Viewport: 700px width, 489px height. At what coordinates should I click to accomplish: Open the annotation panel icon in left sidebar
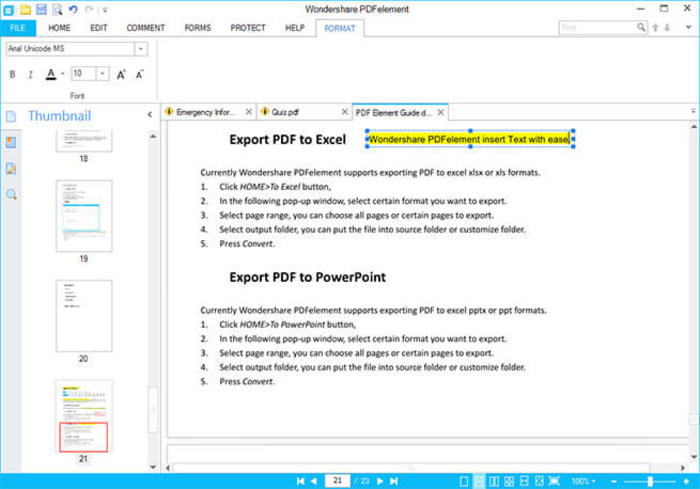[x=11, y=168]
